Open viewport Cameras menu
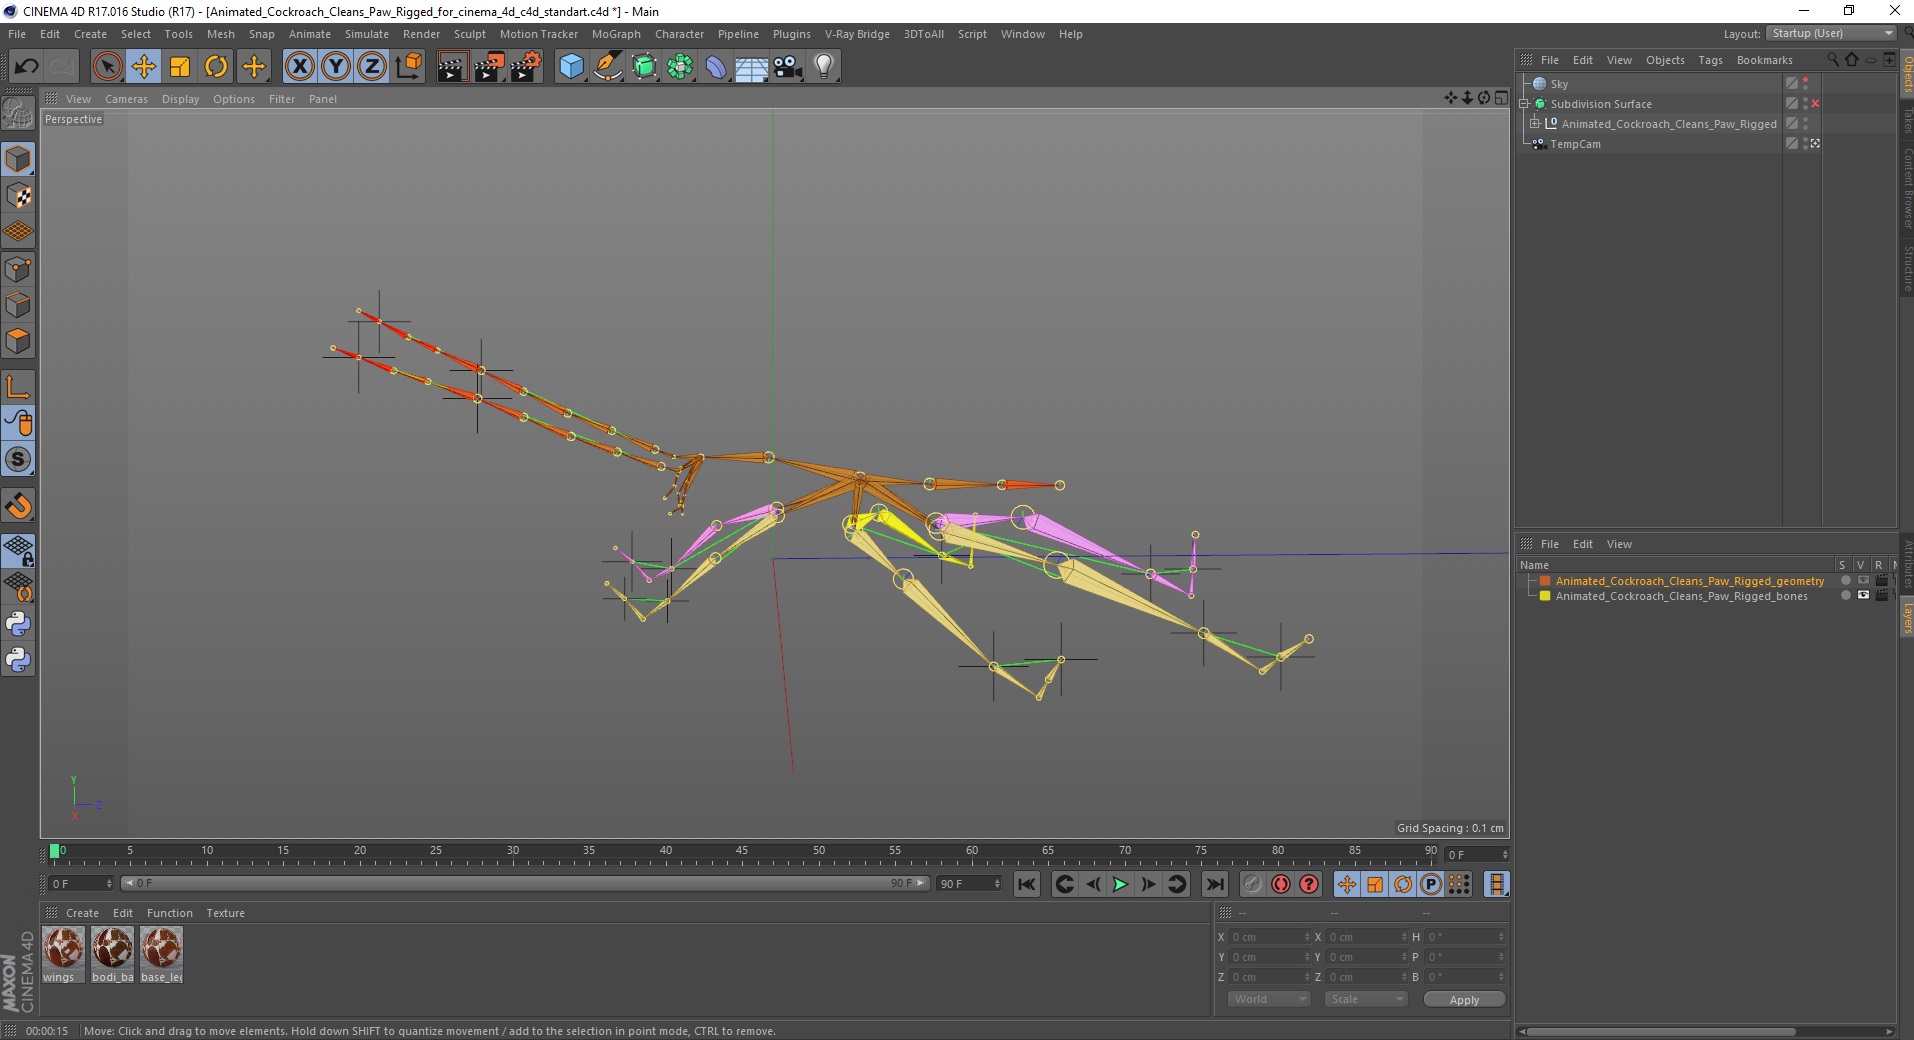This screenshot has width=1914, height=1040. (126, 99)
